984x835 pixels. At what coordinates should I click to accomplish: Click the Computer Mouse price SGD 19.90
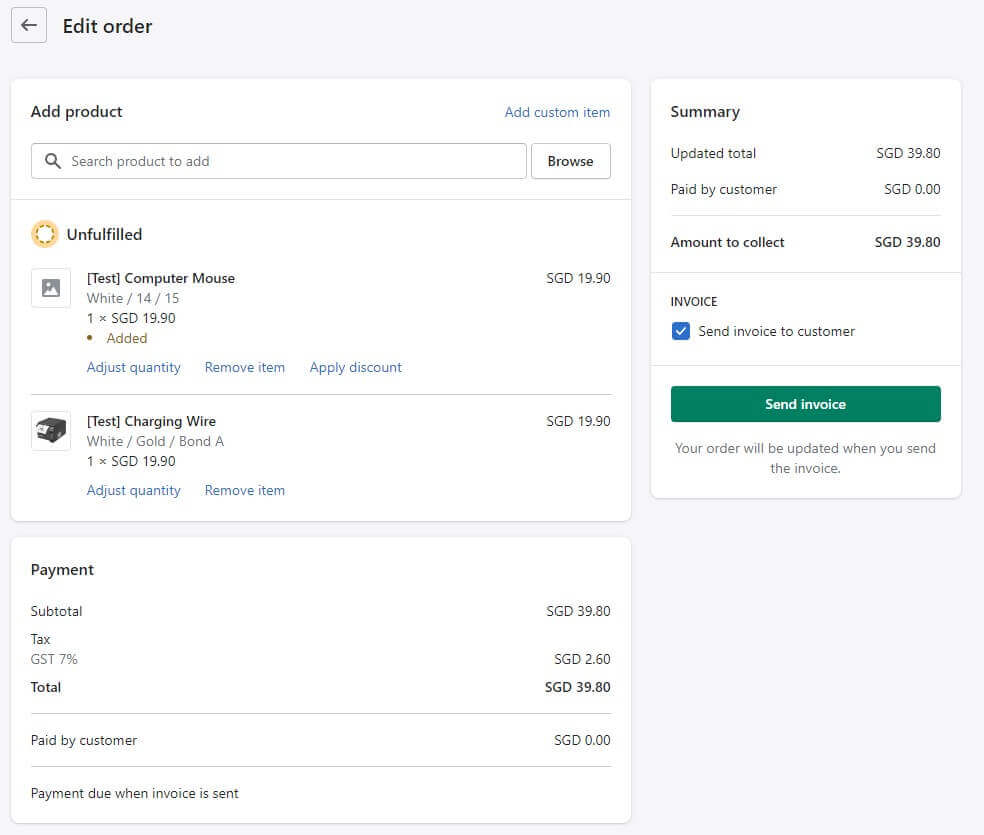(x=578, y=279)
